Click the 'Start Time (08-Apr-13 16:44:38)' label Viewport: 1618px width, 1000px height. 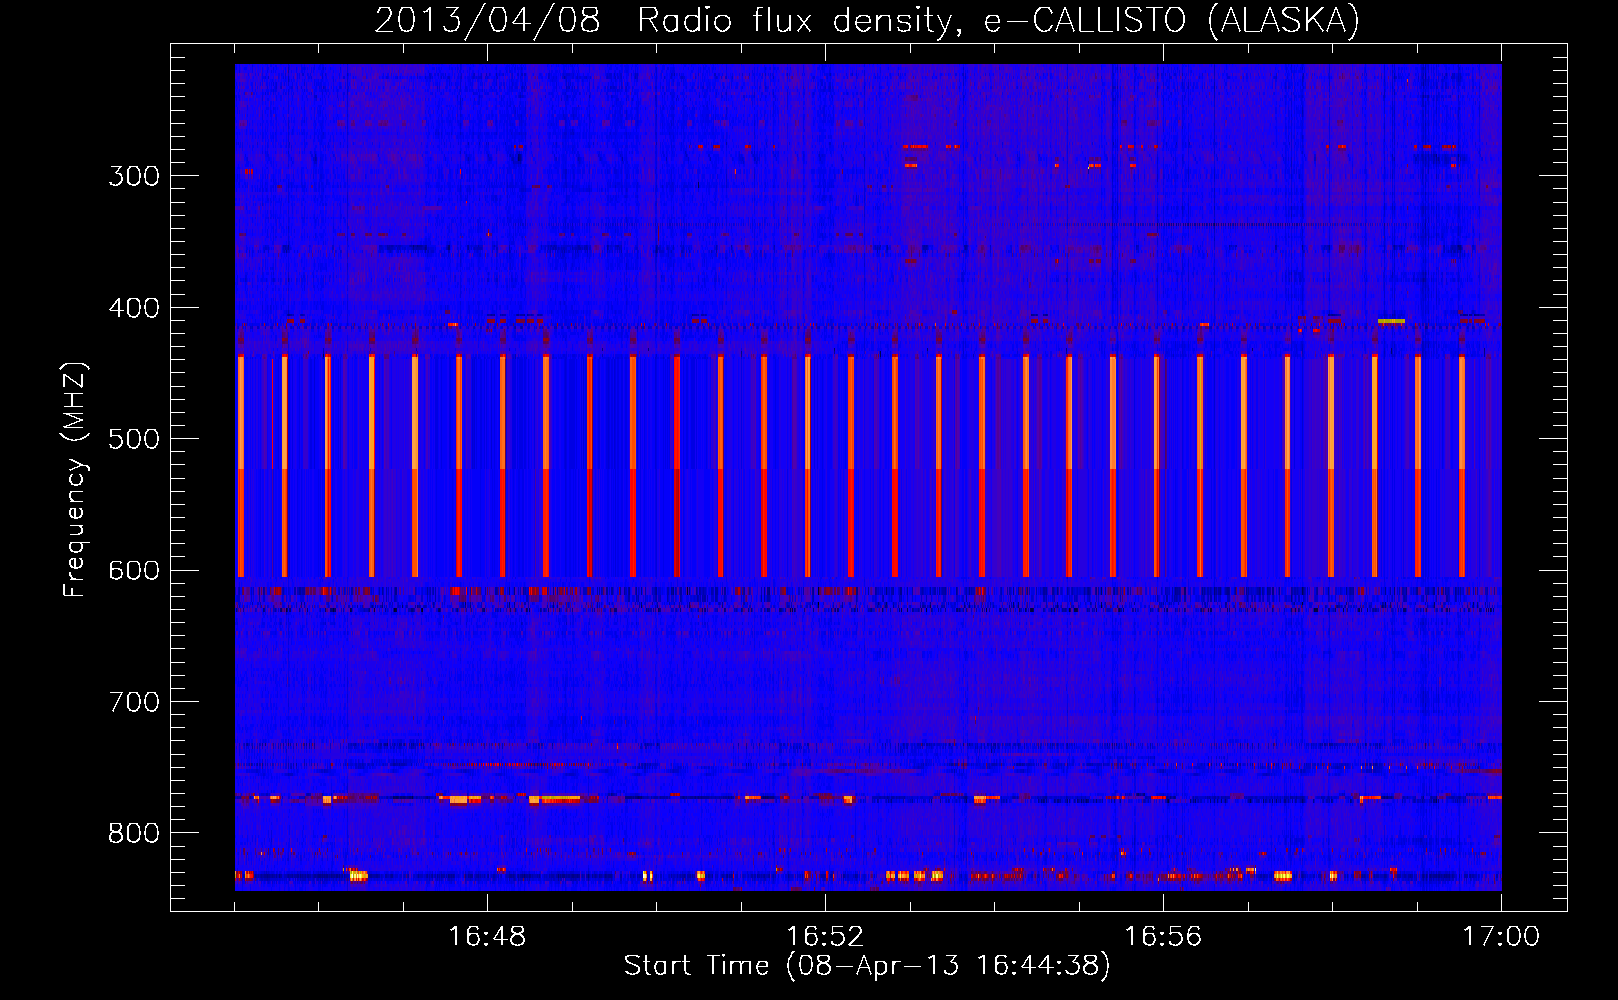pos(867,966)
